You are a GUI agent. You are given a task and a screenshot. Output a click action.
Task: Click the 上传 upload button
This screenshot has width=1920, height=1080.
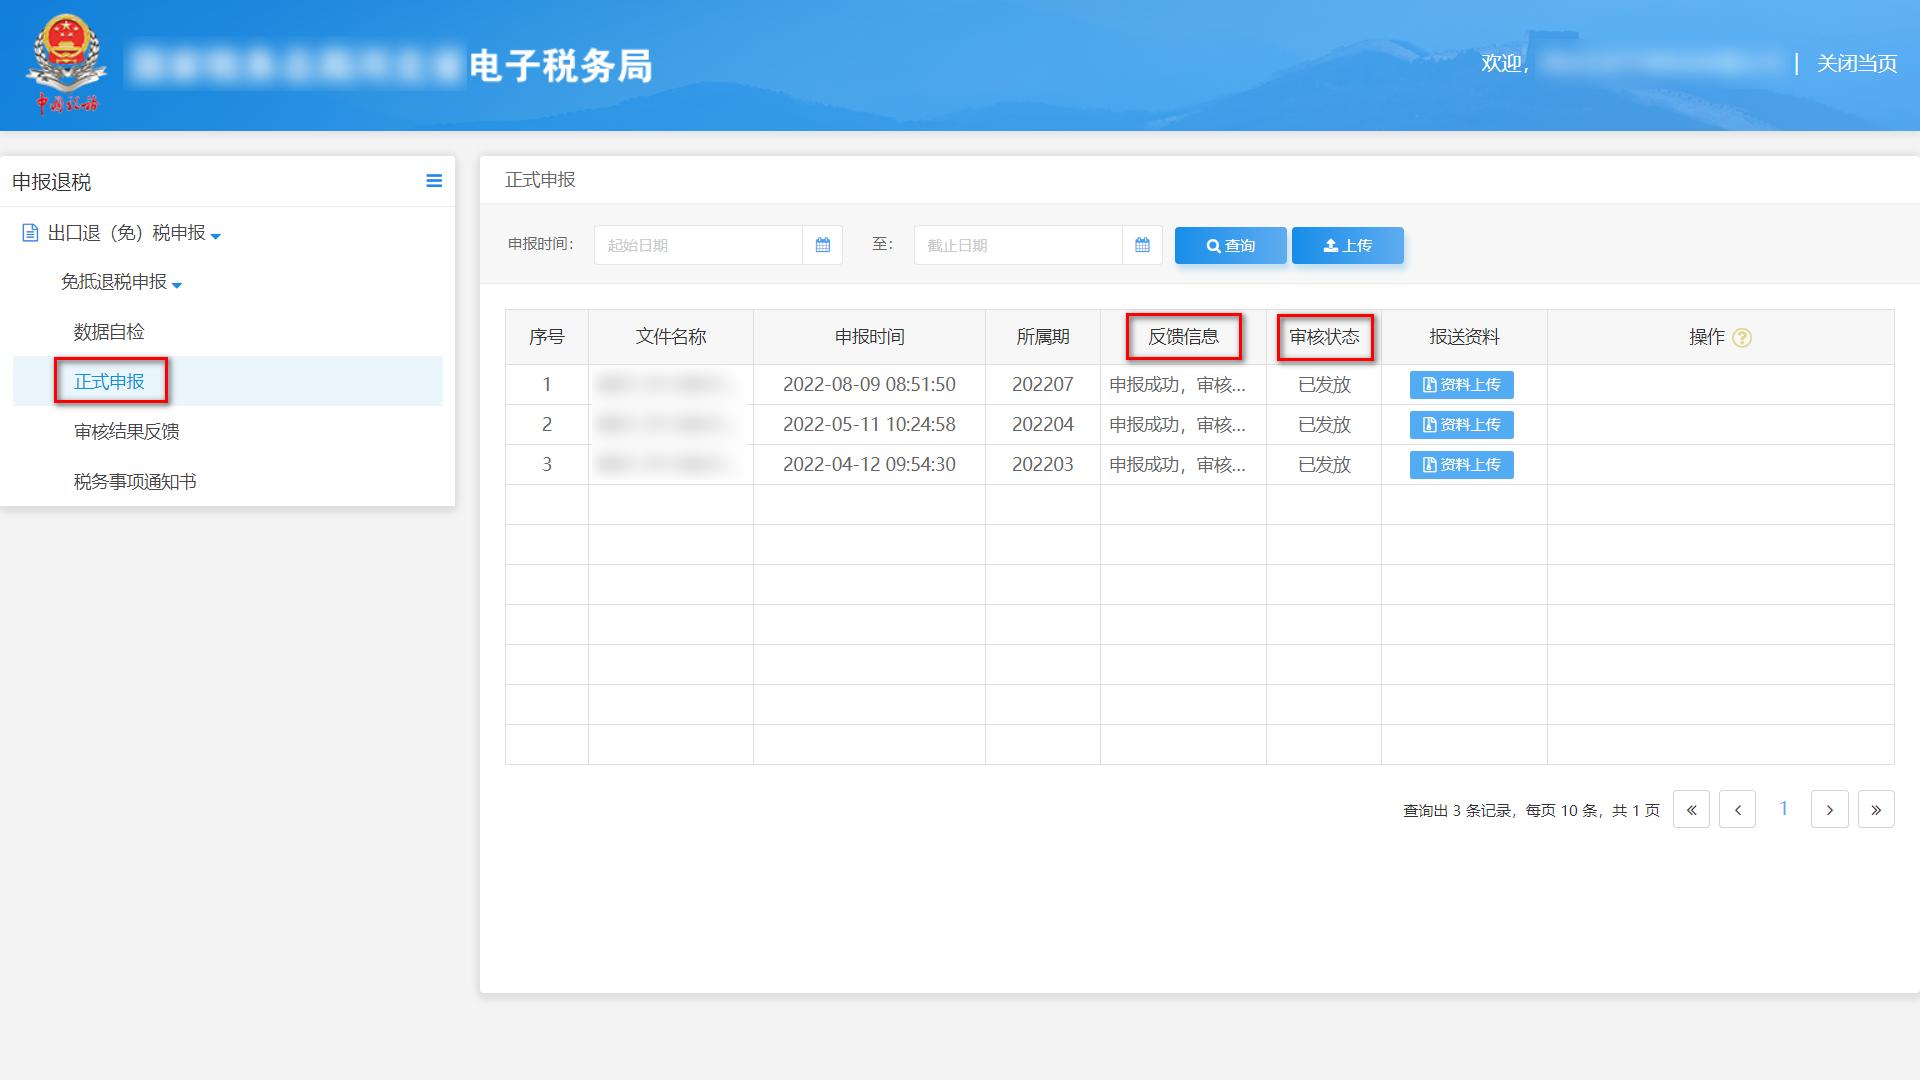tap(1347, 245)
